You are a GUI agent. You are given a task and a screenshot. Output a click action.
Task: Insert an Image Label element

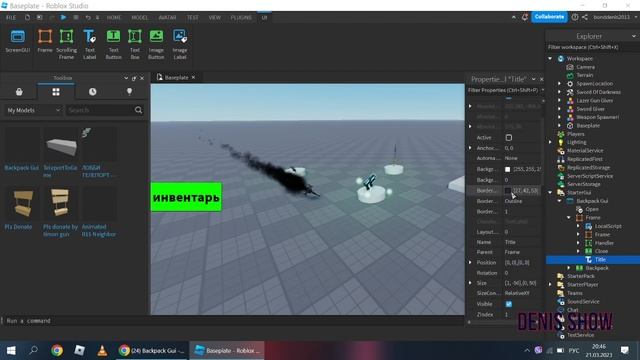[180, 44]
